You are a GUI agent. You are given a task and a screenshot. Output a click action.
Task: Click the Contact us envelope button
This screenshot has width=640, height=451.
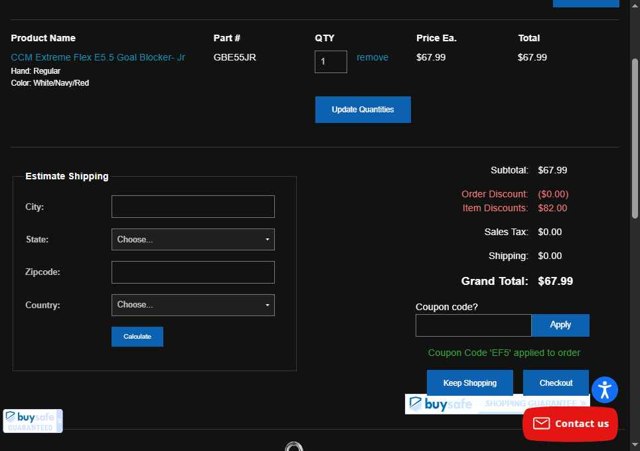pos(570,424)
